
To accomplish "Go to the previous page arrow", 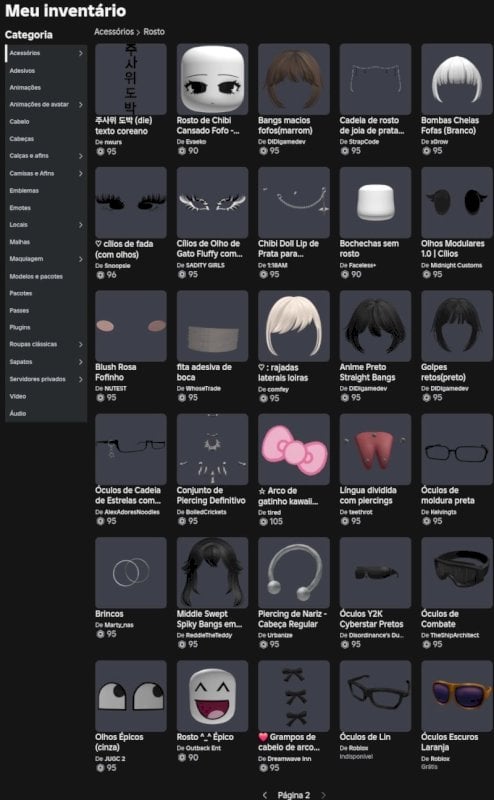I will 264,795.
